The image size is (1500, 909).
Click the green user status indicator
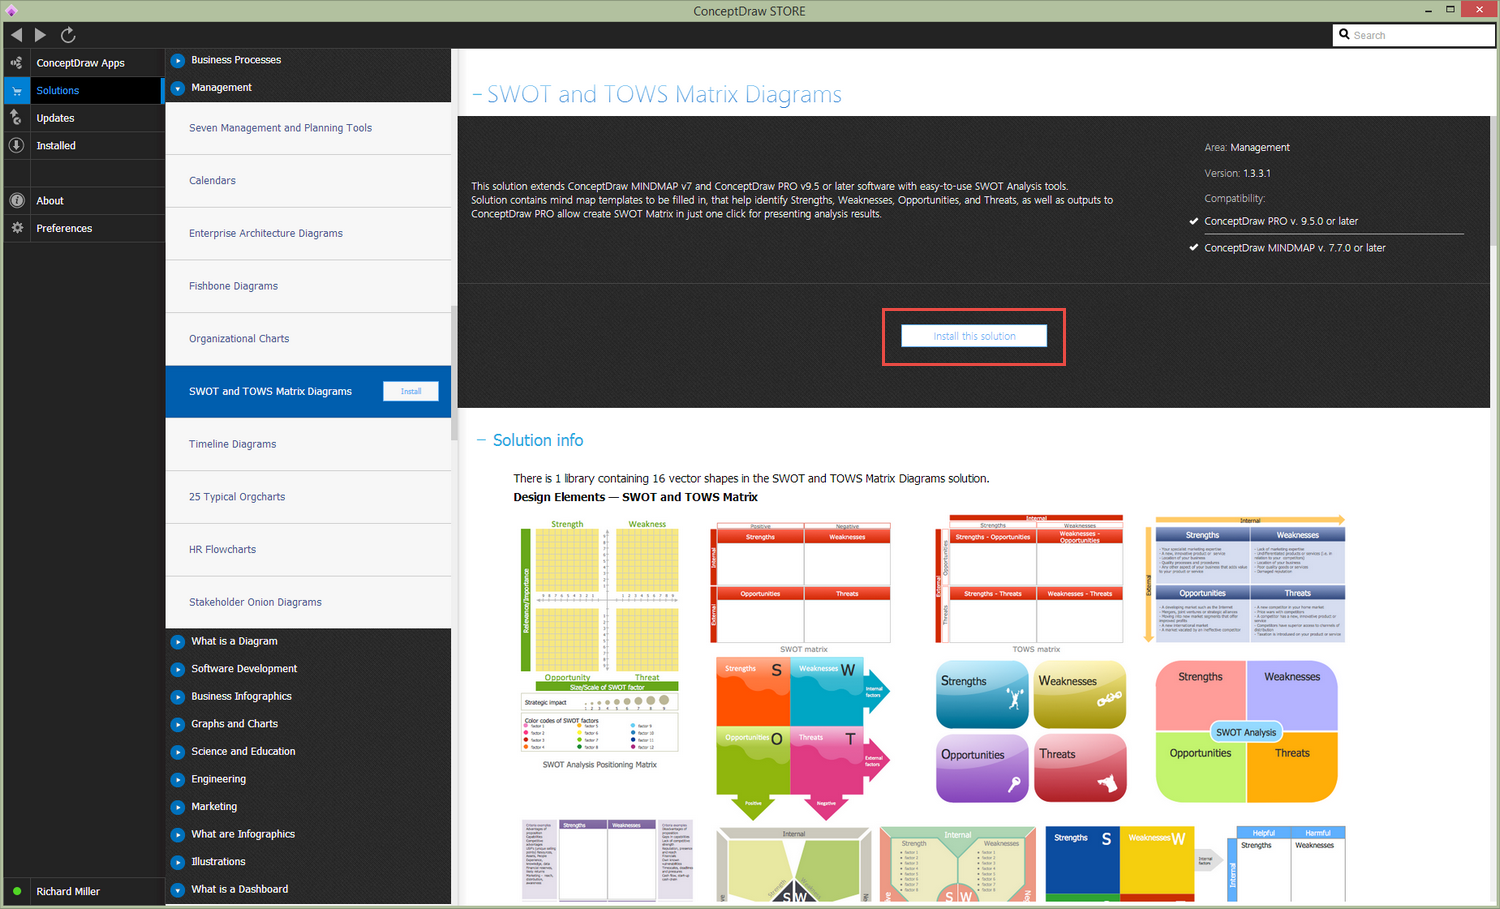[x=16, y=891]
